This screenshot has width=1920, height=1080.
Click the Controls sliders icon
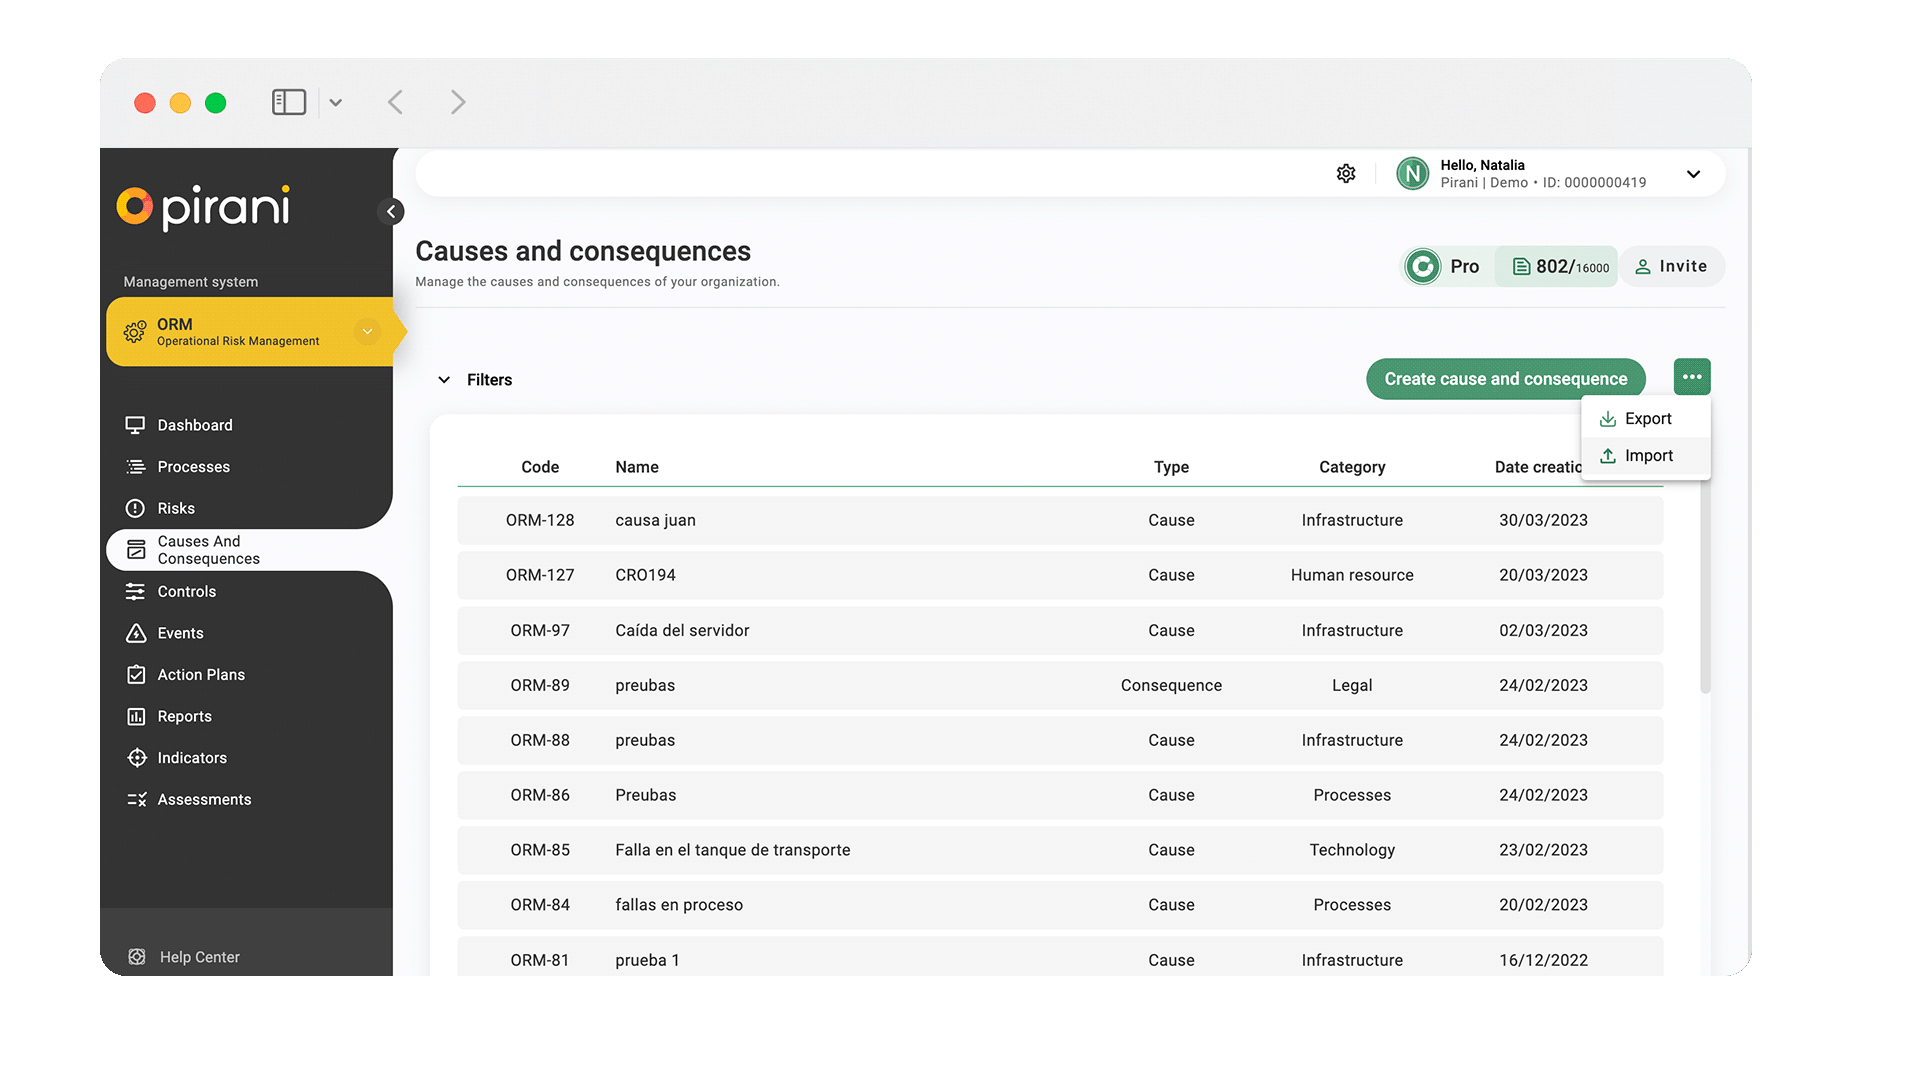pyautogui.click(x=136, y=592)
